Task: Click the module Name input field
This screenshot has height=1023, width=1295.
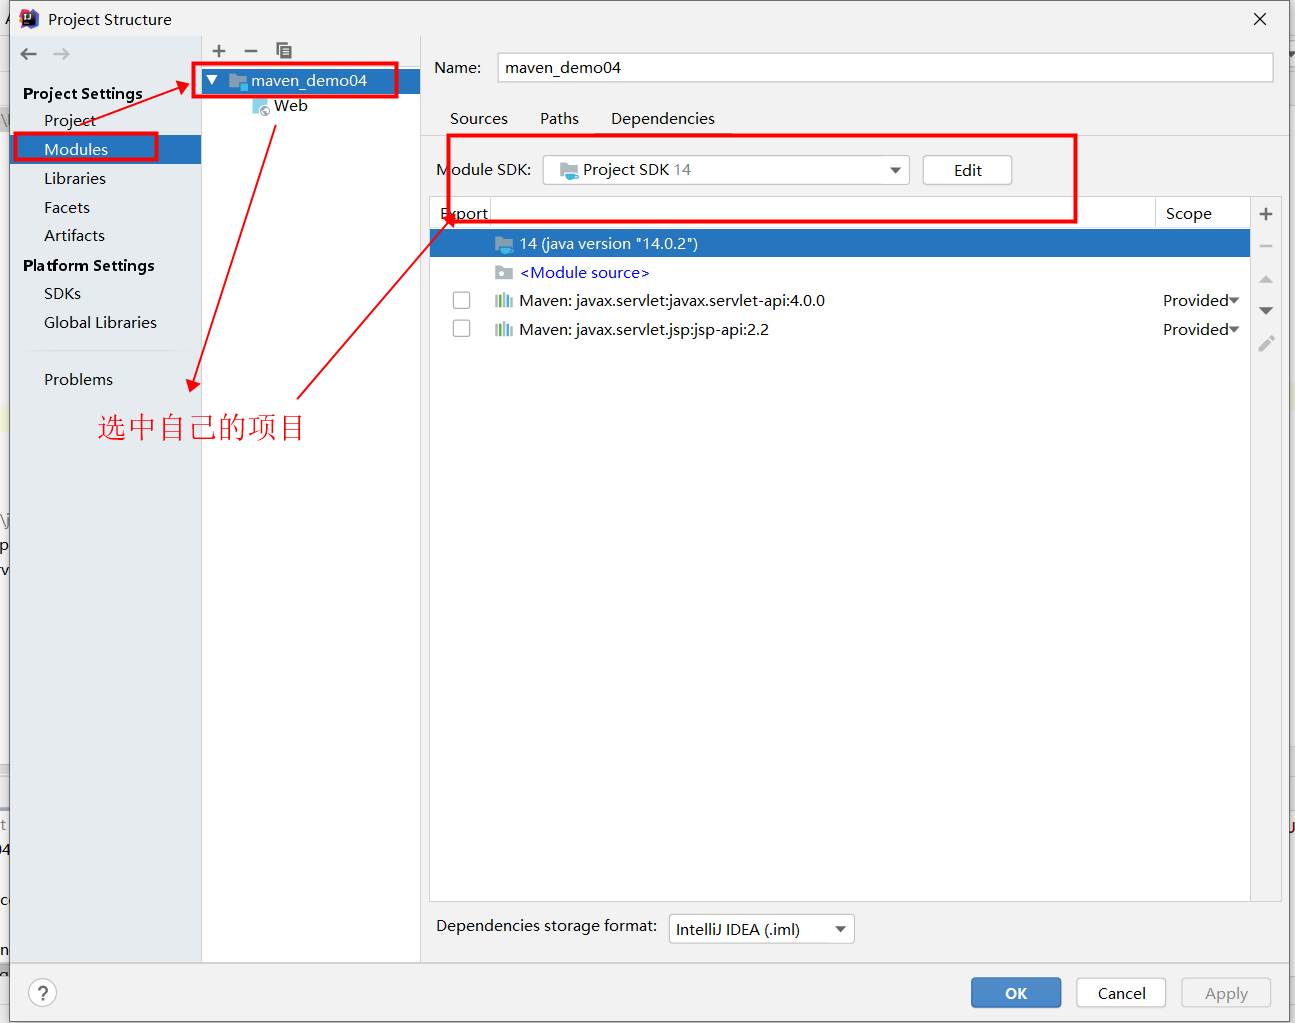Action: [x=885, y=67]
